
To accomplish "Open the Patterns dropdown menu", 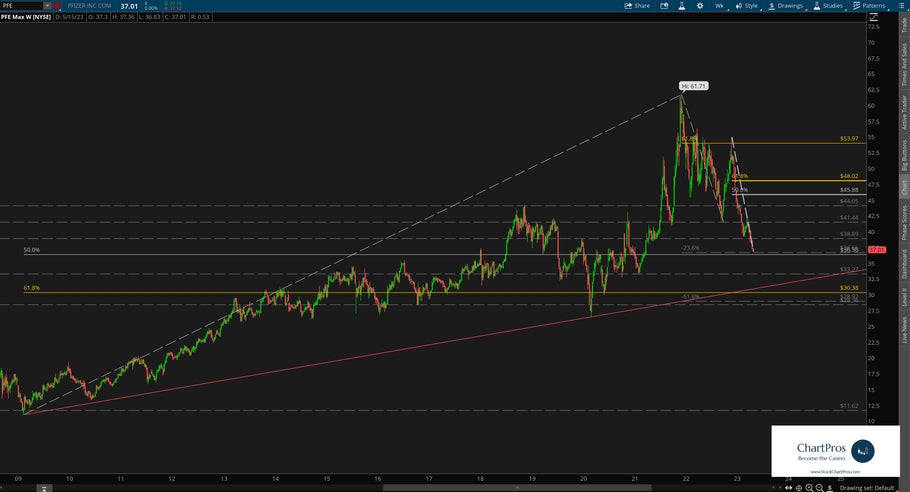I will pos(869,6).
